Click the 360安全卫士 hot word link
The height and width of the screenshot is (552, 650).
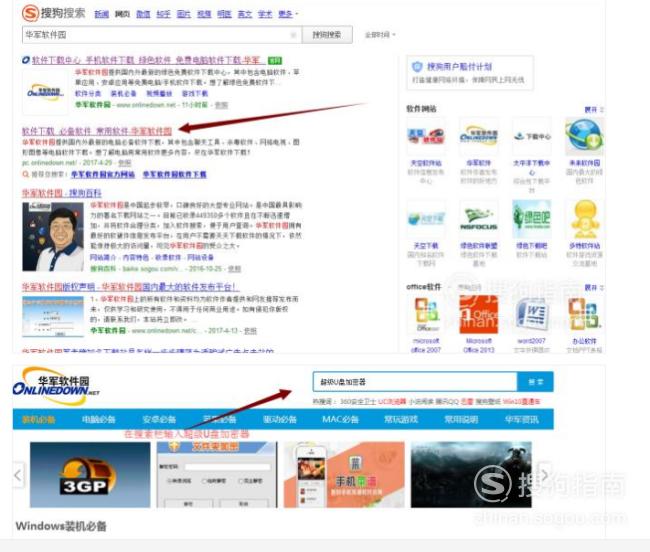(x=358, y=402)
